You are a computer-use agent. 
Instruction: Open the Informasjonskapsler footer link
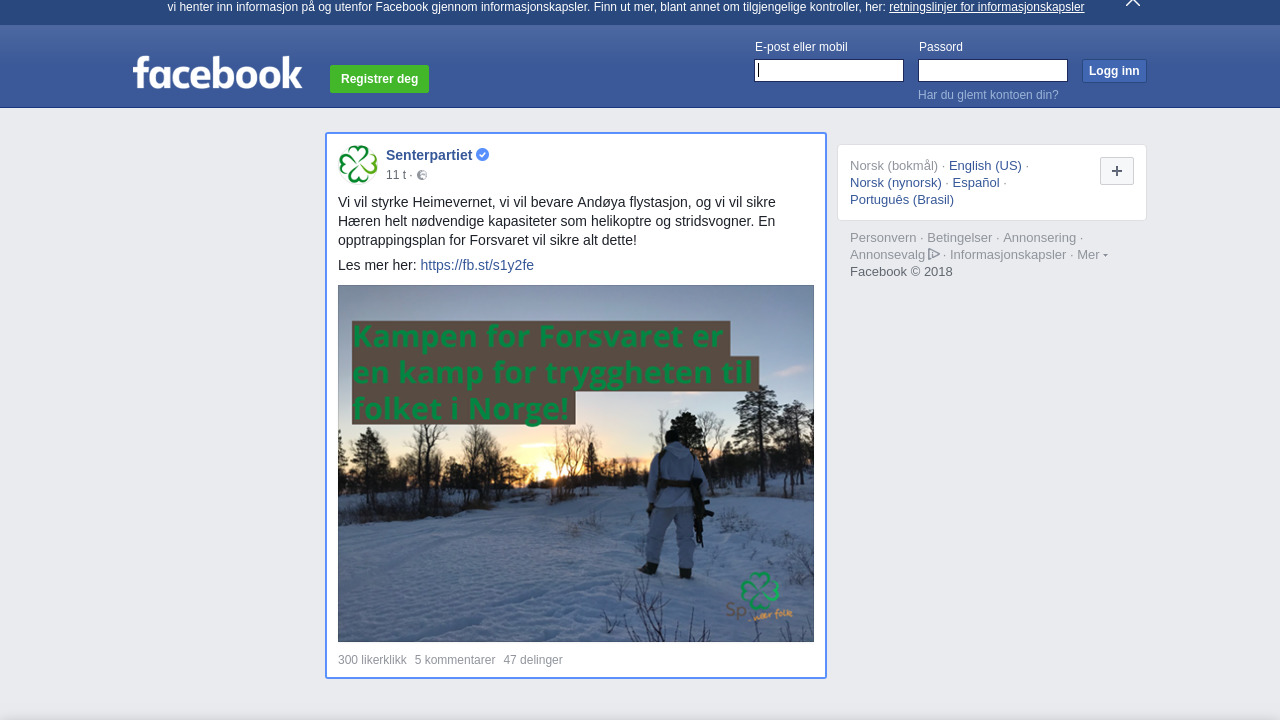(1008, 255)
